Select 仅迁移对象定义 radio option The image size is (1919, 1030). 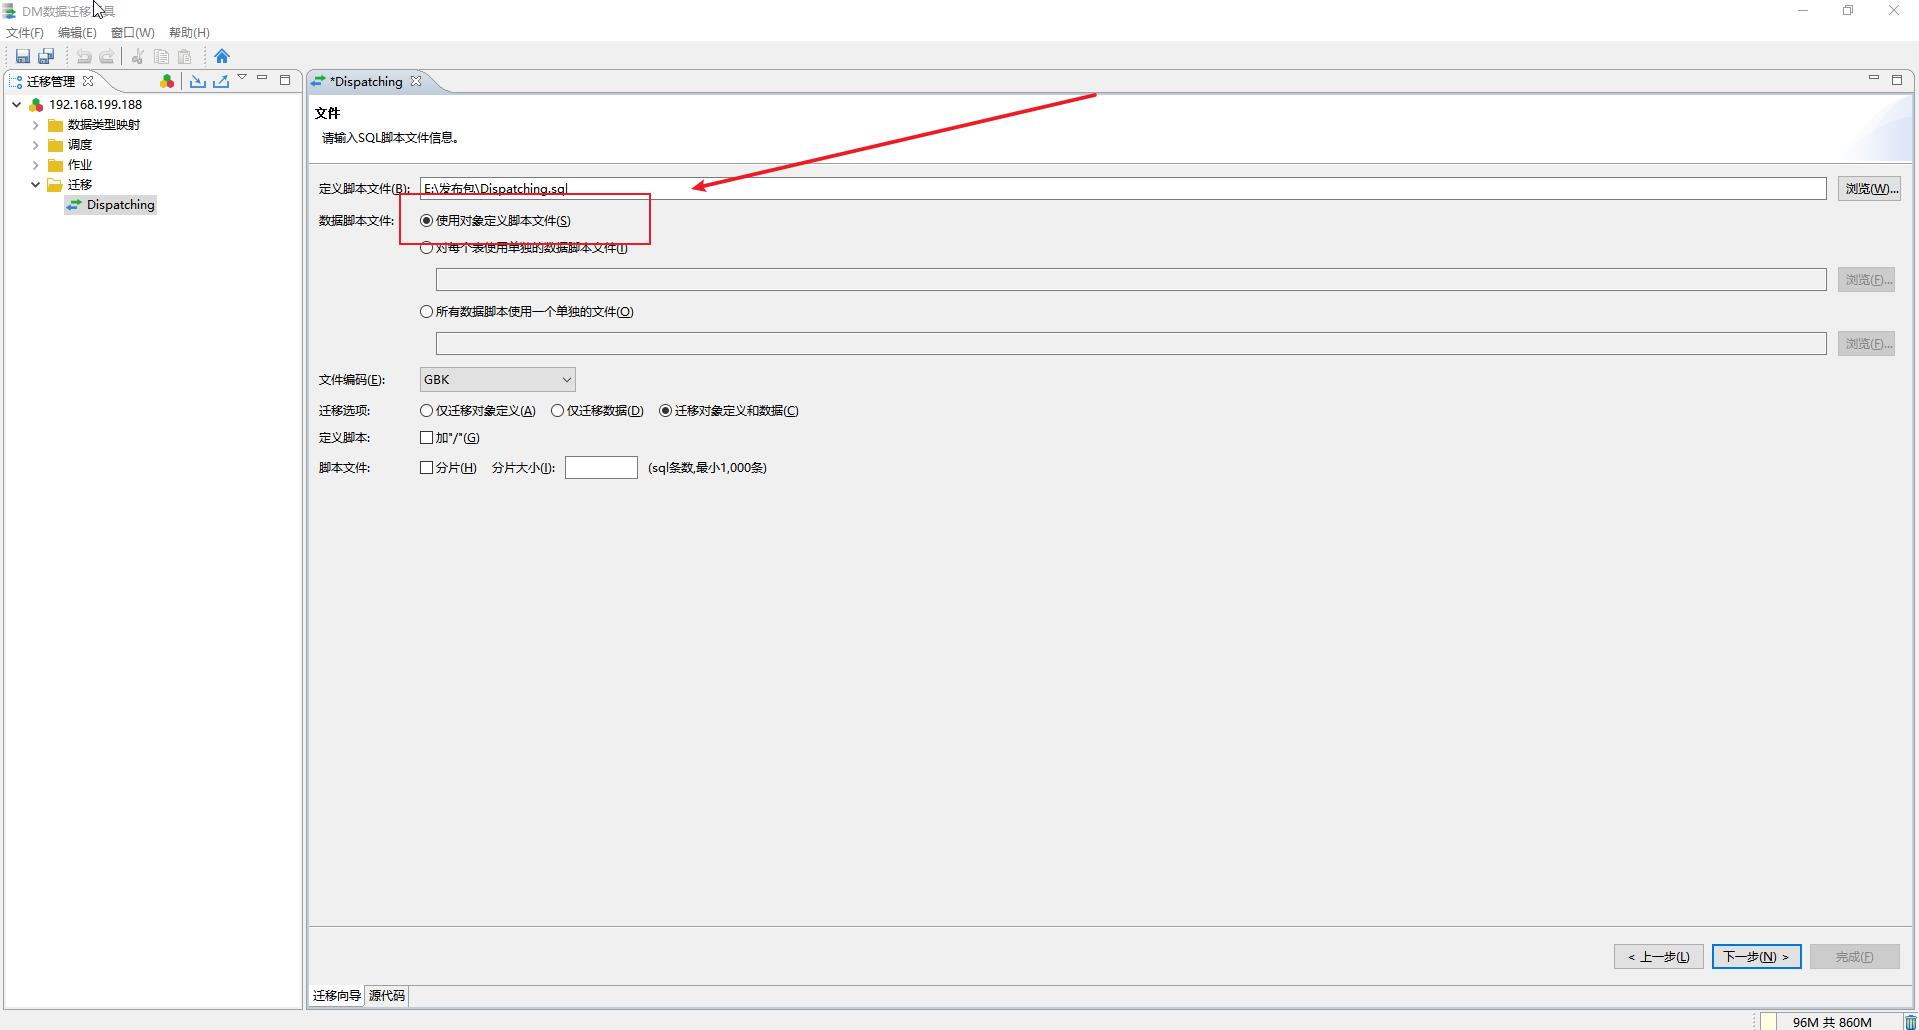(x=426, y=410)
